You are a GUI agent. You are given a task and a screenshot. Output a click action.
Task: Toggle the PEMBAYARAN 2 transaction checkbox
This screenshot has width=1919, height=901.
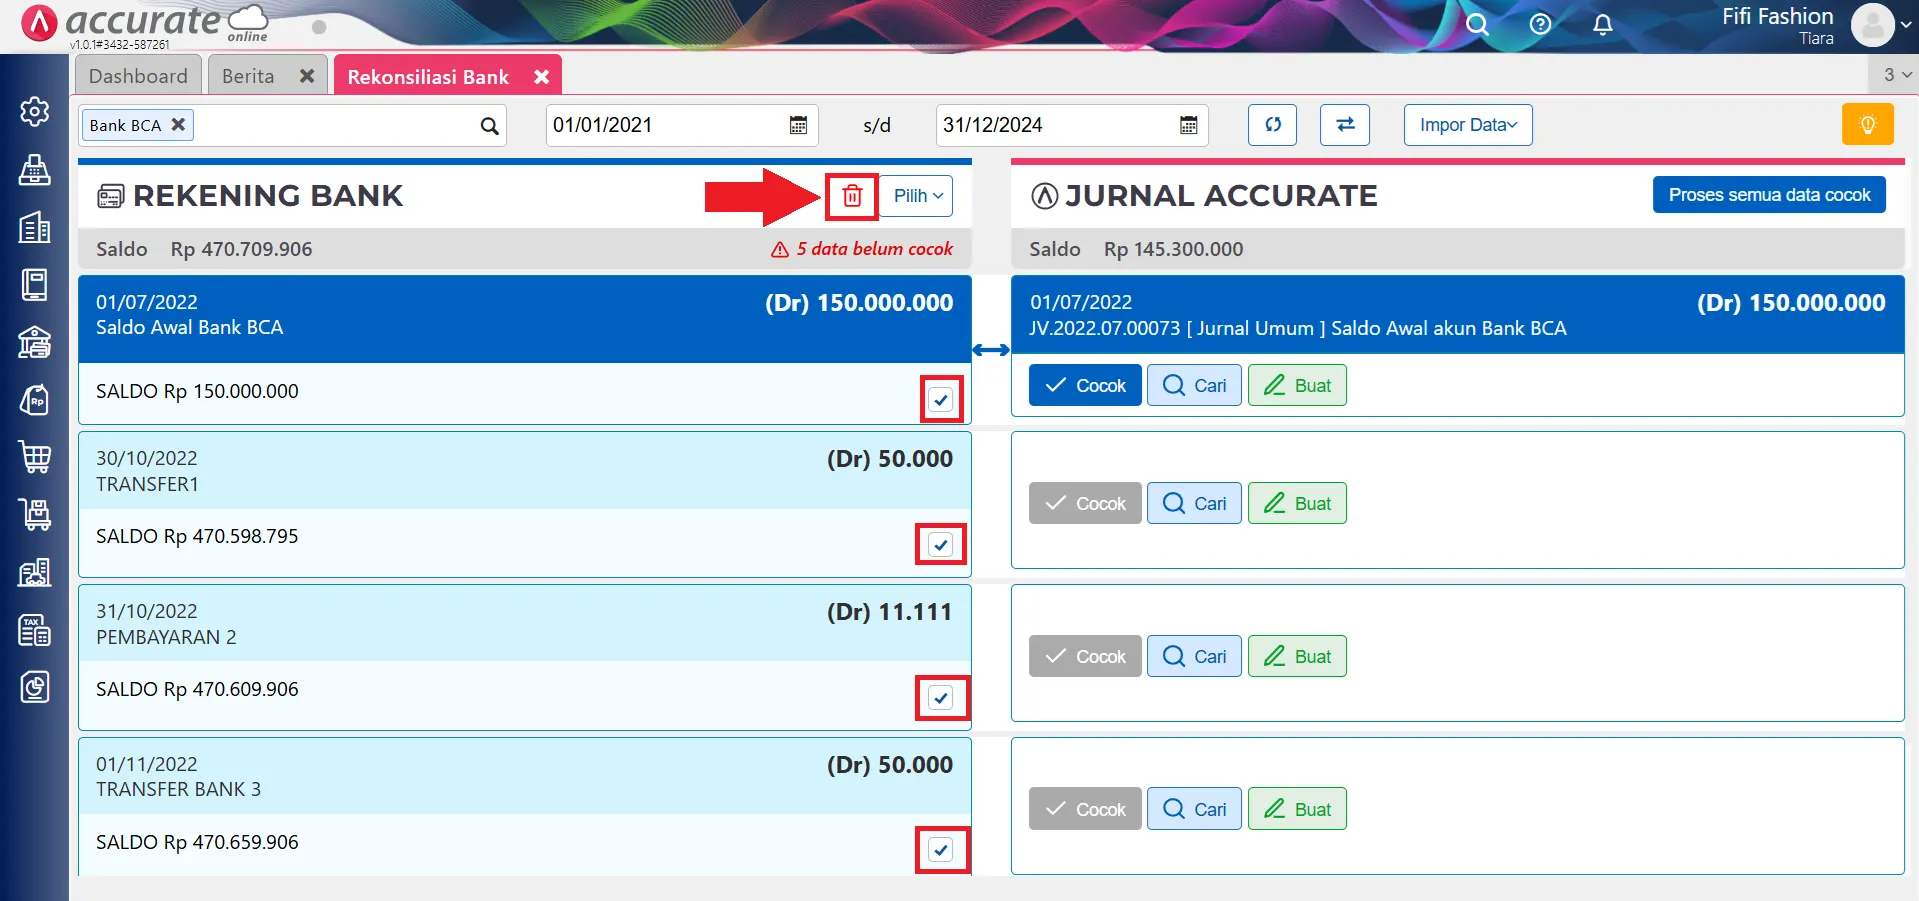tap(940, 698)
